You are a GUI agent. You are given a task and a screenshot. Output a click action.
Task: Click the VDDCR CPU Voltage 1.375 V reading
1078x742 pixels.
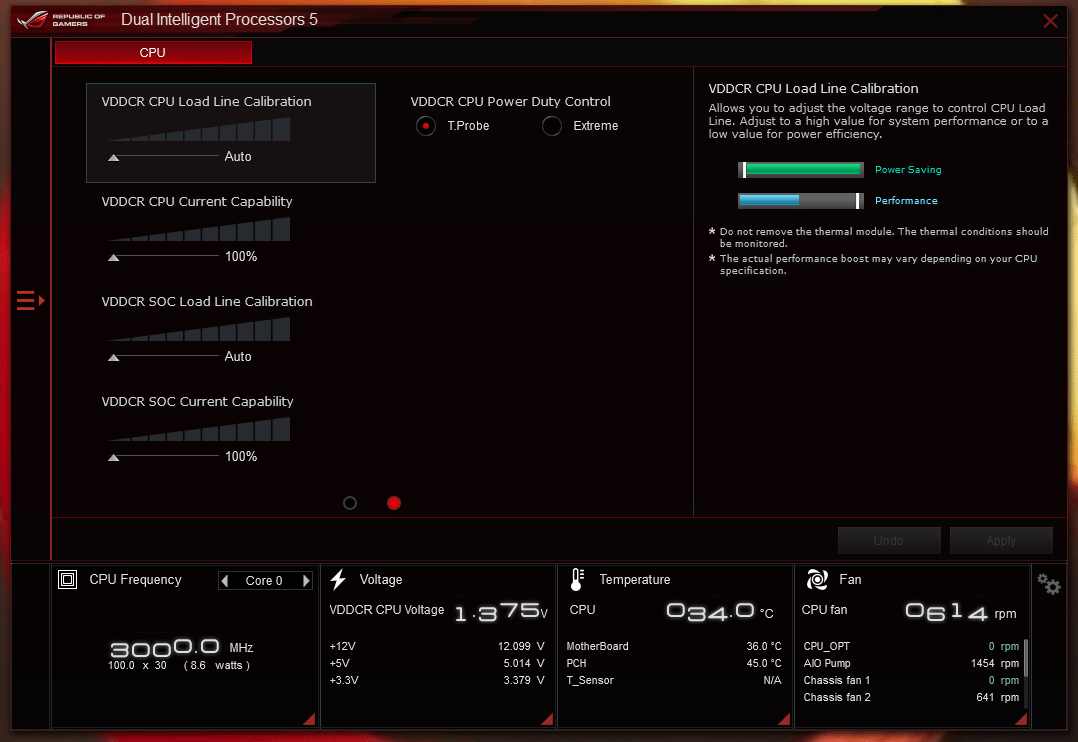pos(500,611)
